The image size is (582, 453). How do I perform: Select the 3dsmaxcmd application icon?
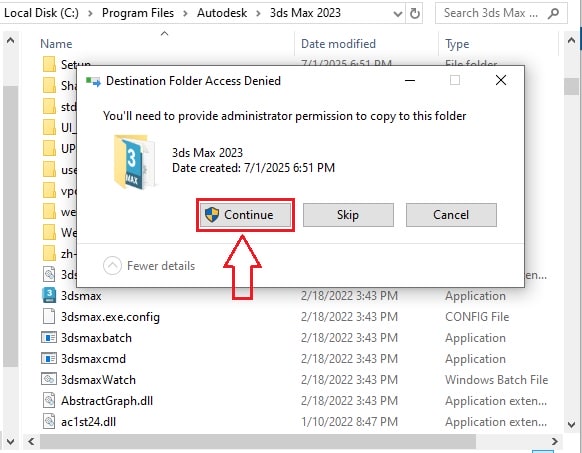pyautogui.click(x=49, y=359)
